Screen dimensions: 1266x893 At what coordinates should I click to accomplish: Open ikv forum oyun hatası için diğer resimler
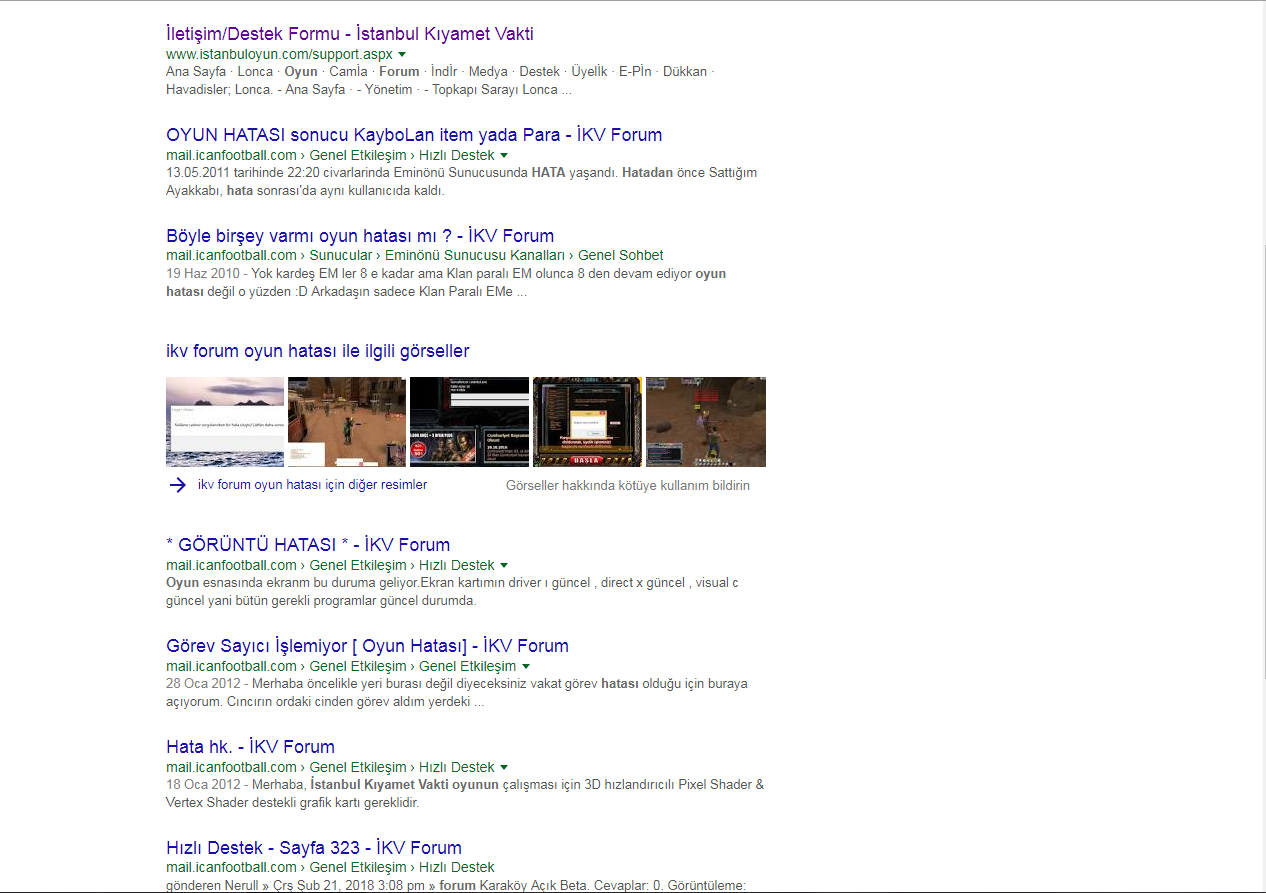[x=312, y=485]
